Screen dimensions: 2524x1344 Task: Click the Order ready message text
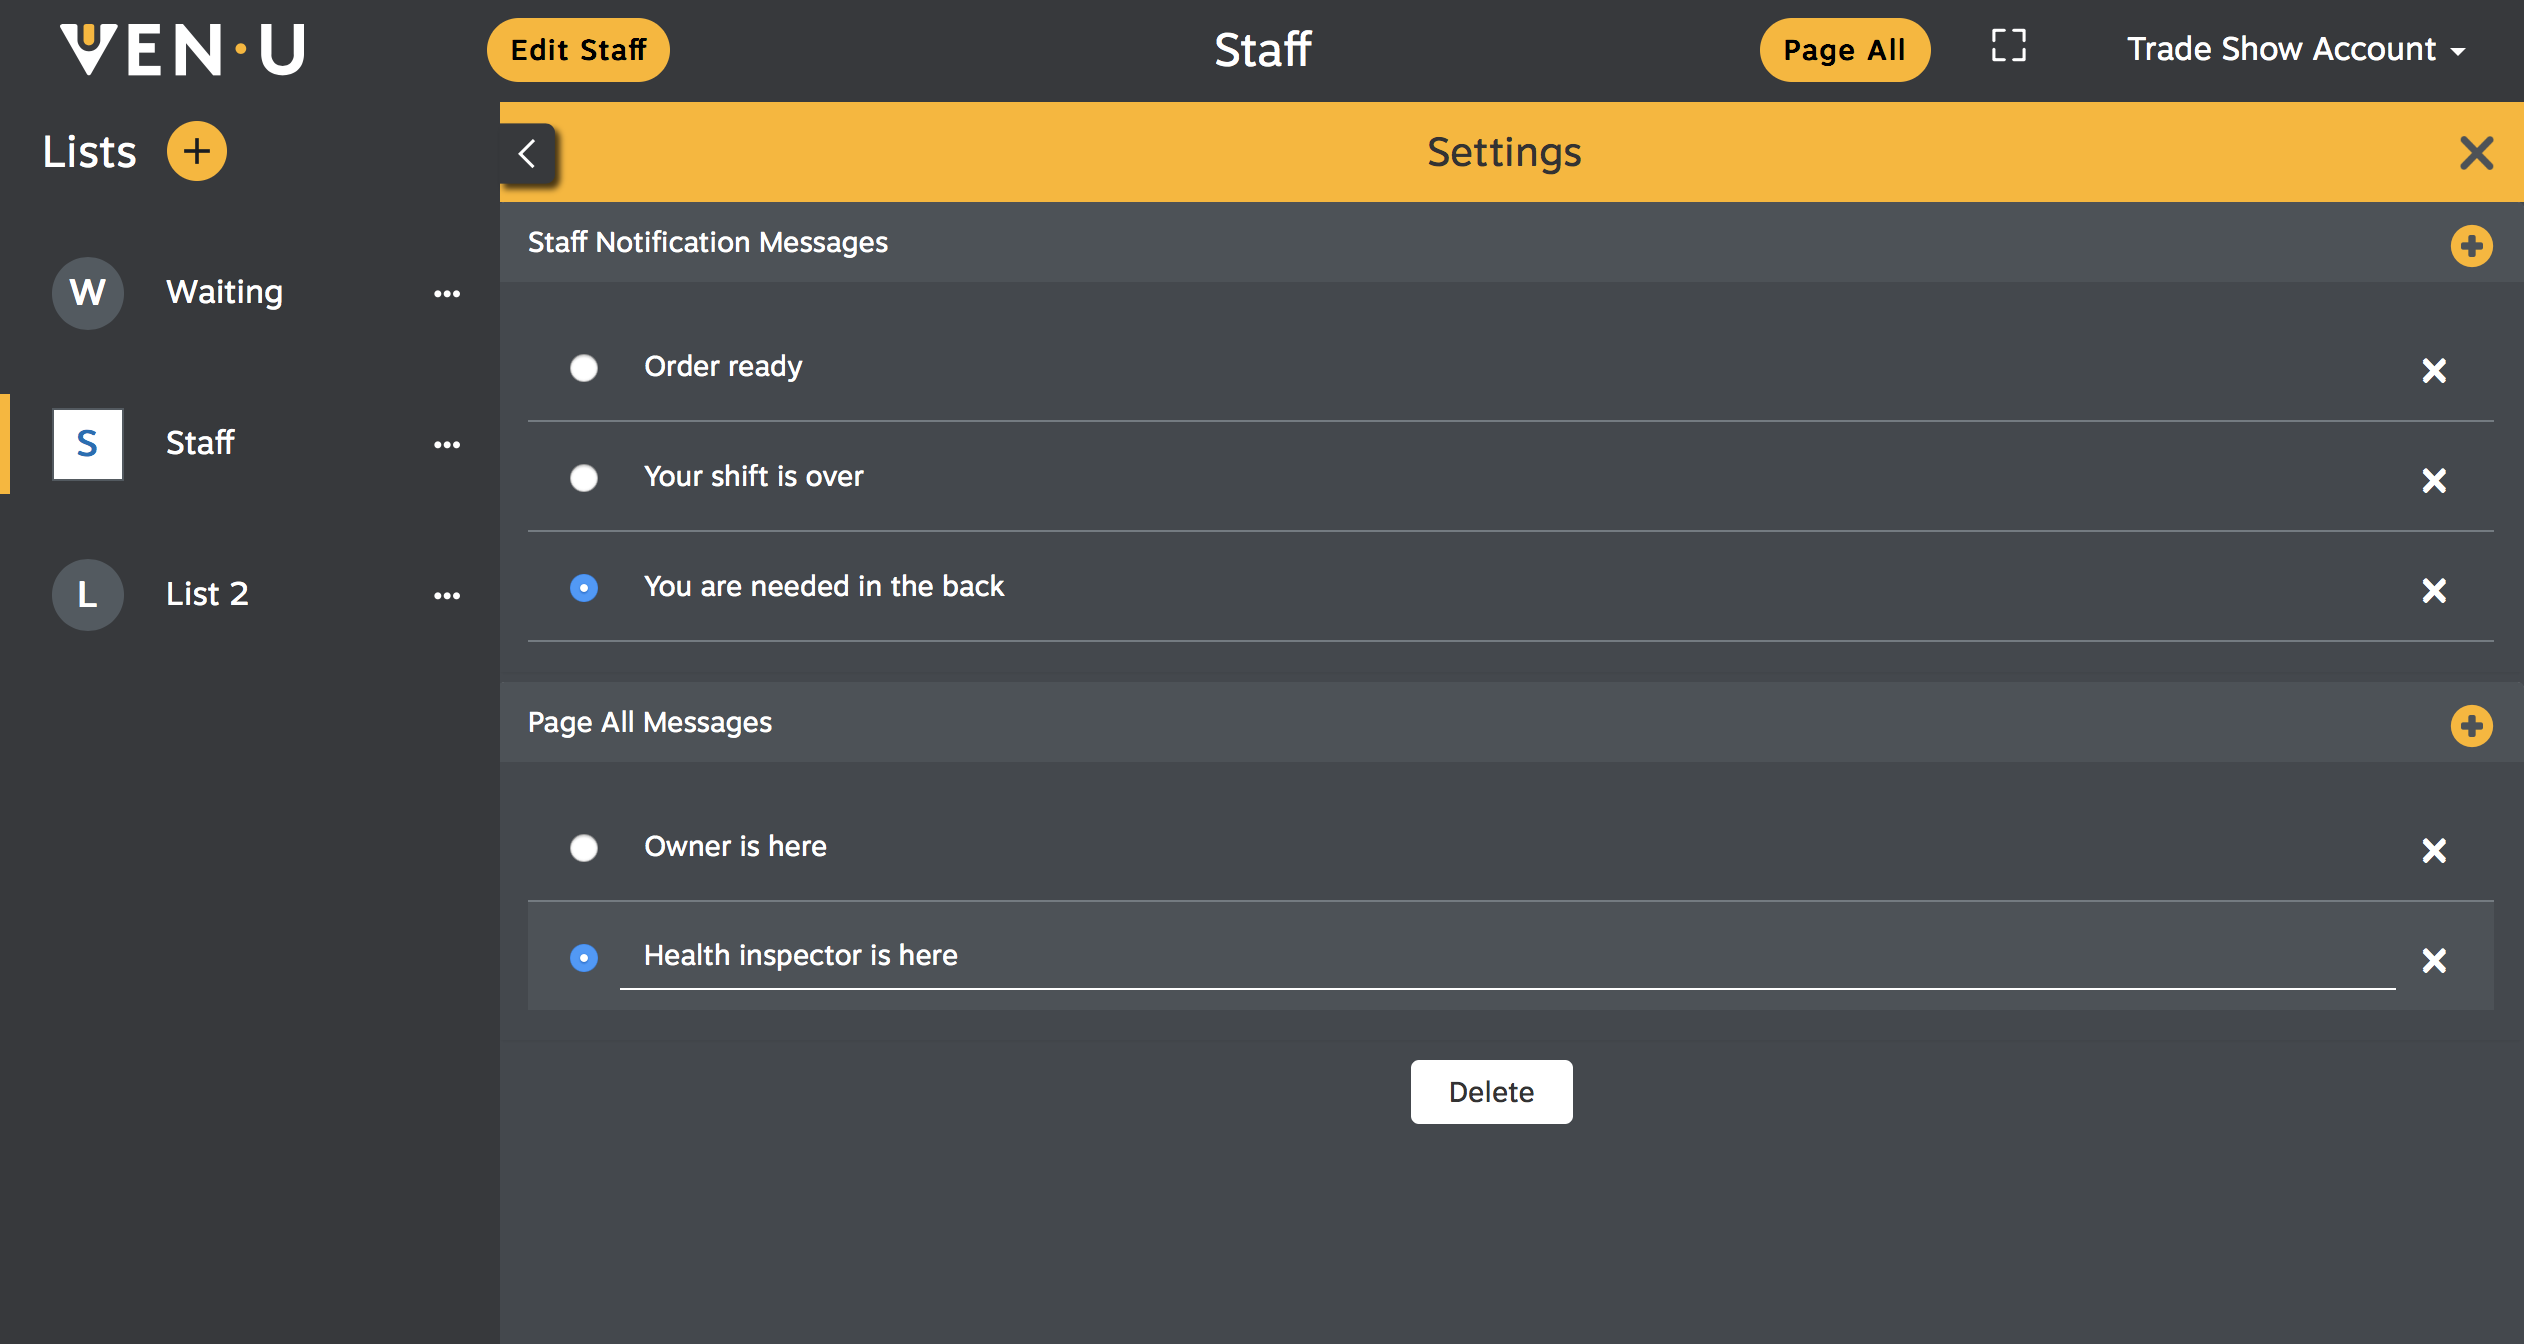[x=723, y=367]
